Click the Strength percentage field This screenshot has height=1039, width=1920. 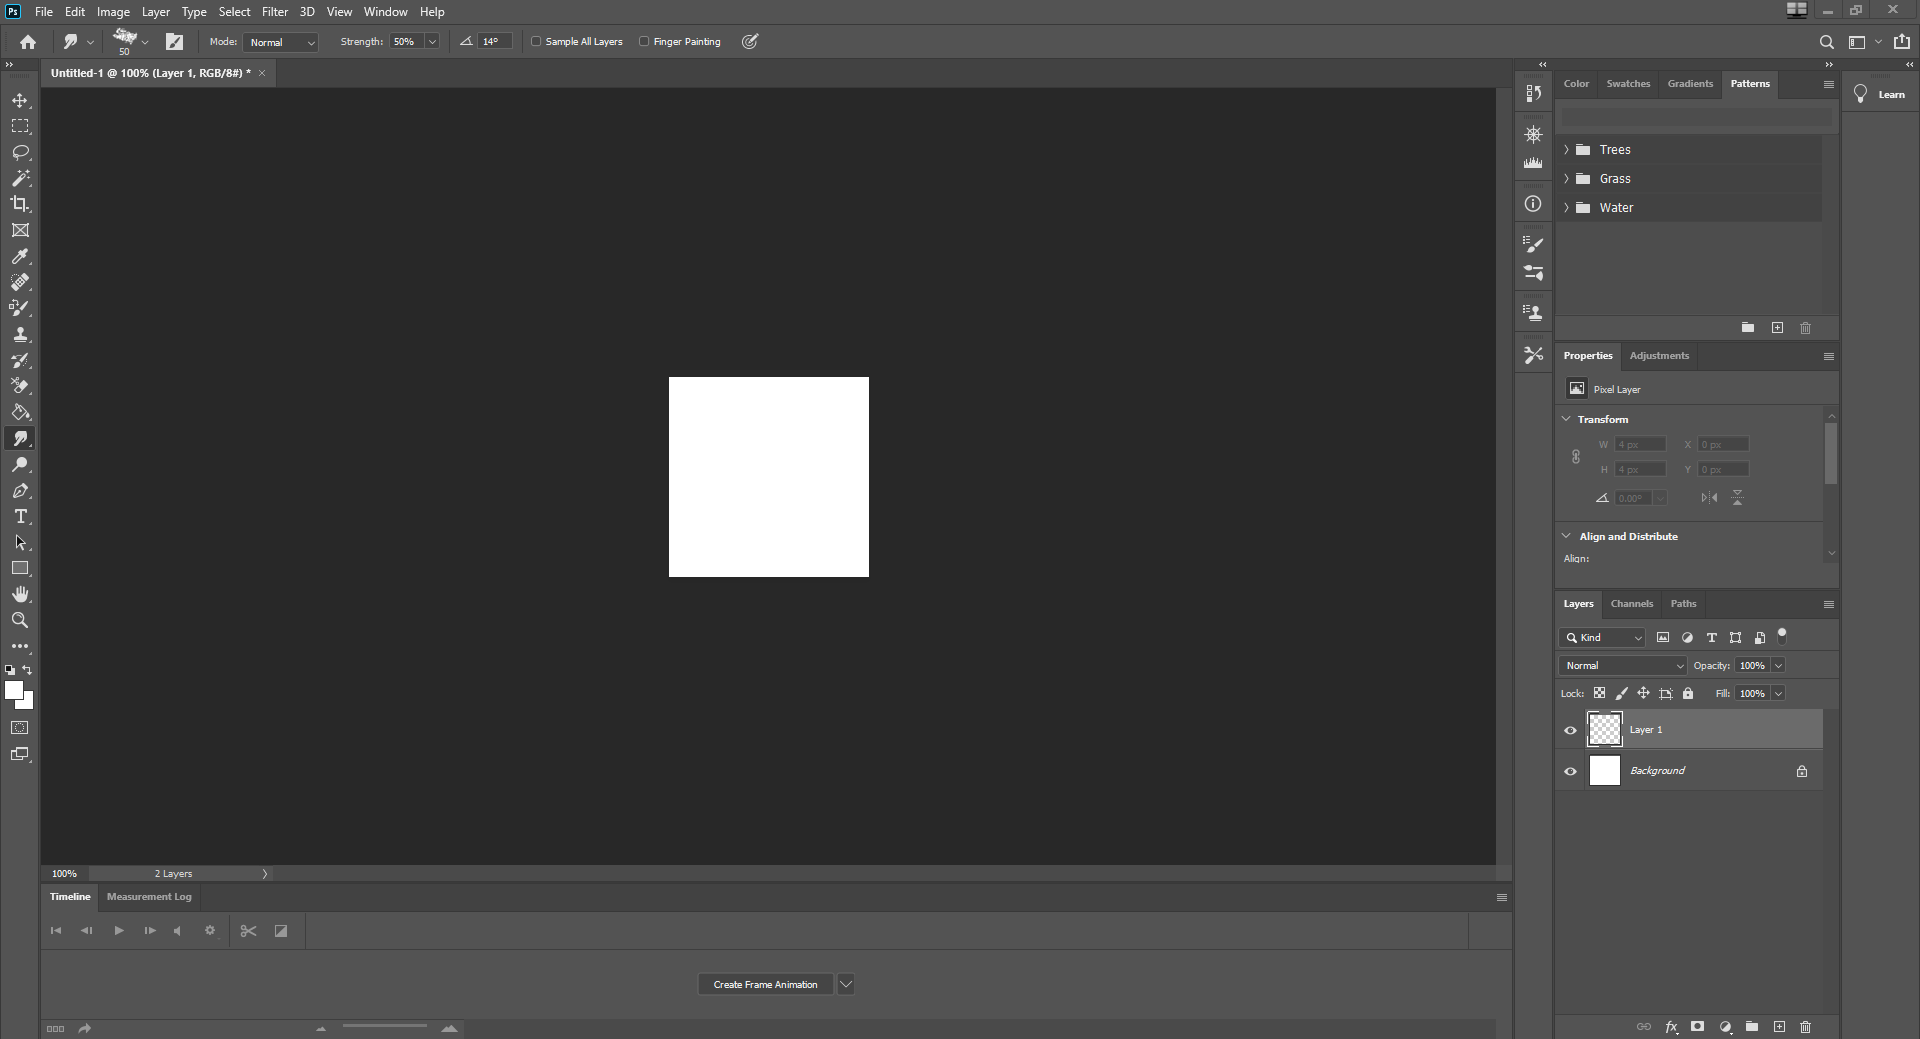coord(407,41)
